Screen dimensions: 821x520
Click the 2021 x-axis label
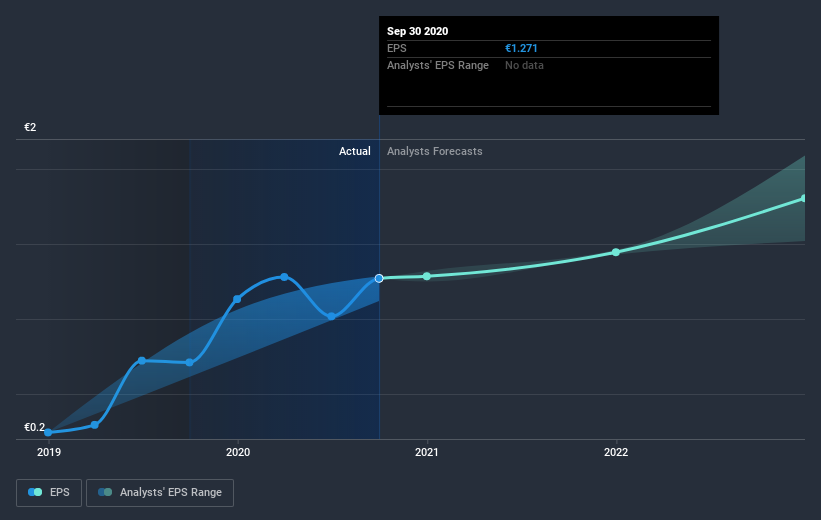[427, 452]
